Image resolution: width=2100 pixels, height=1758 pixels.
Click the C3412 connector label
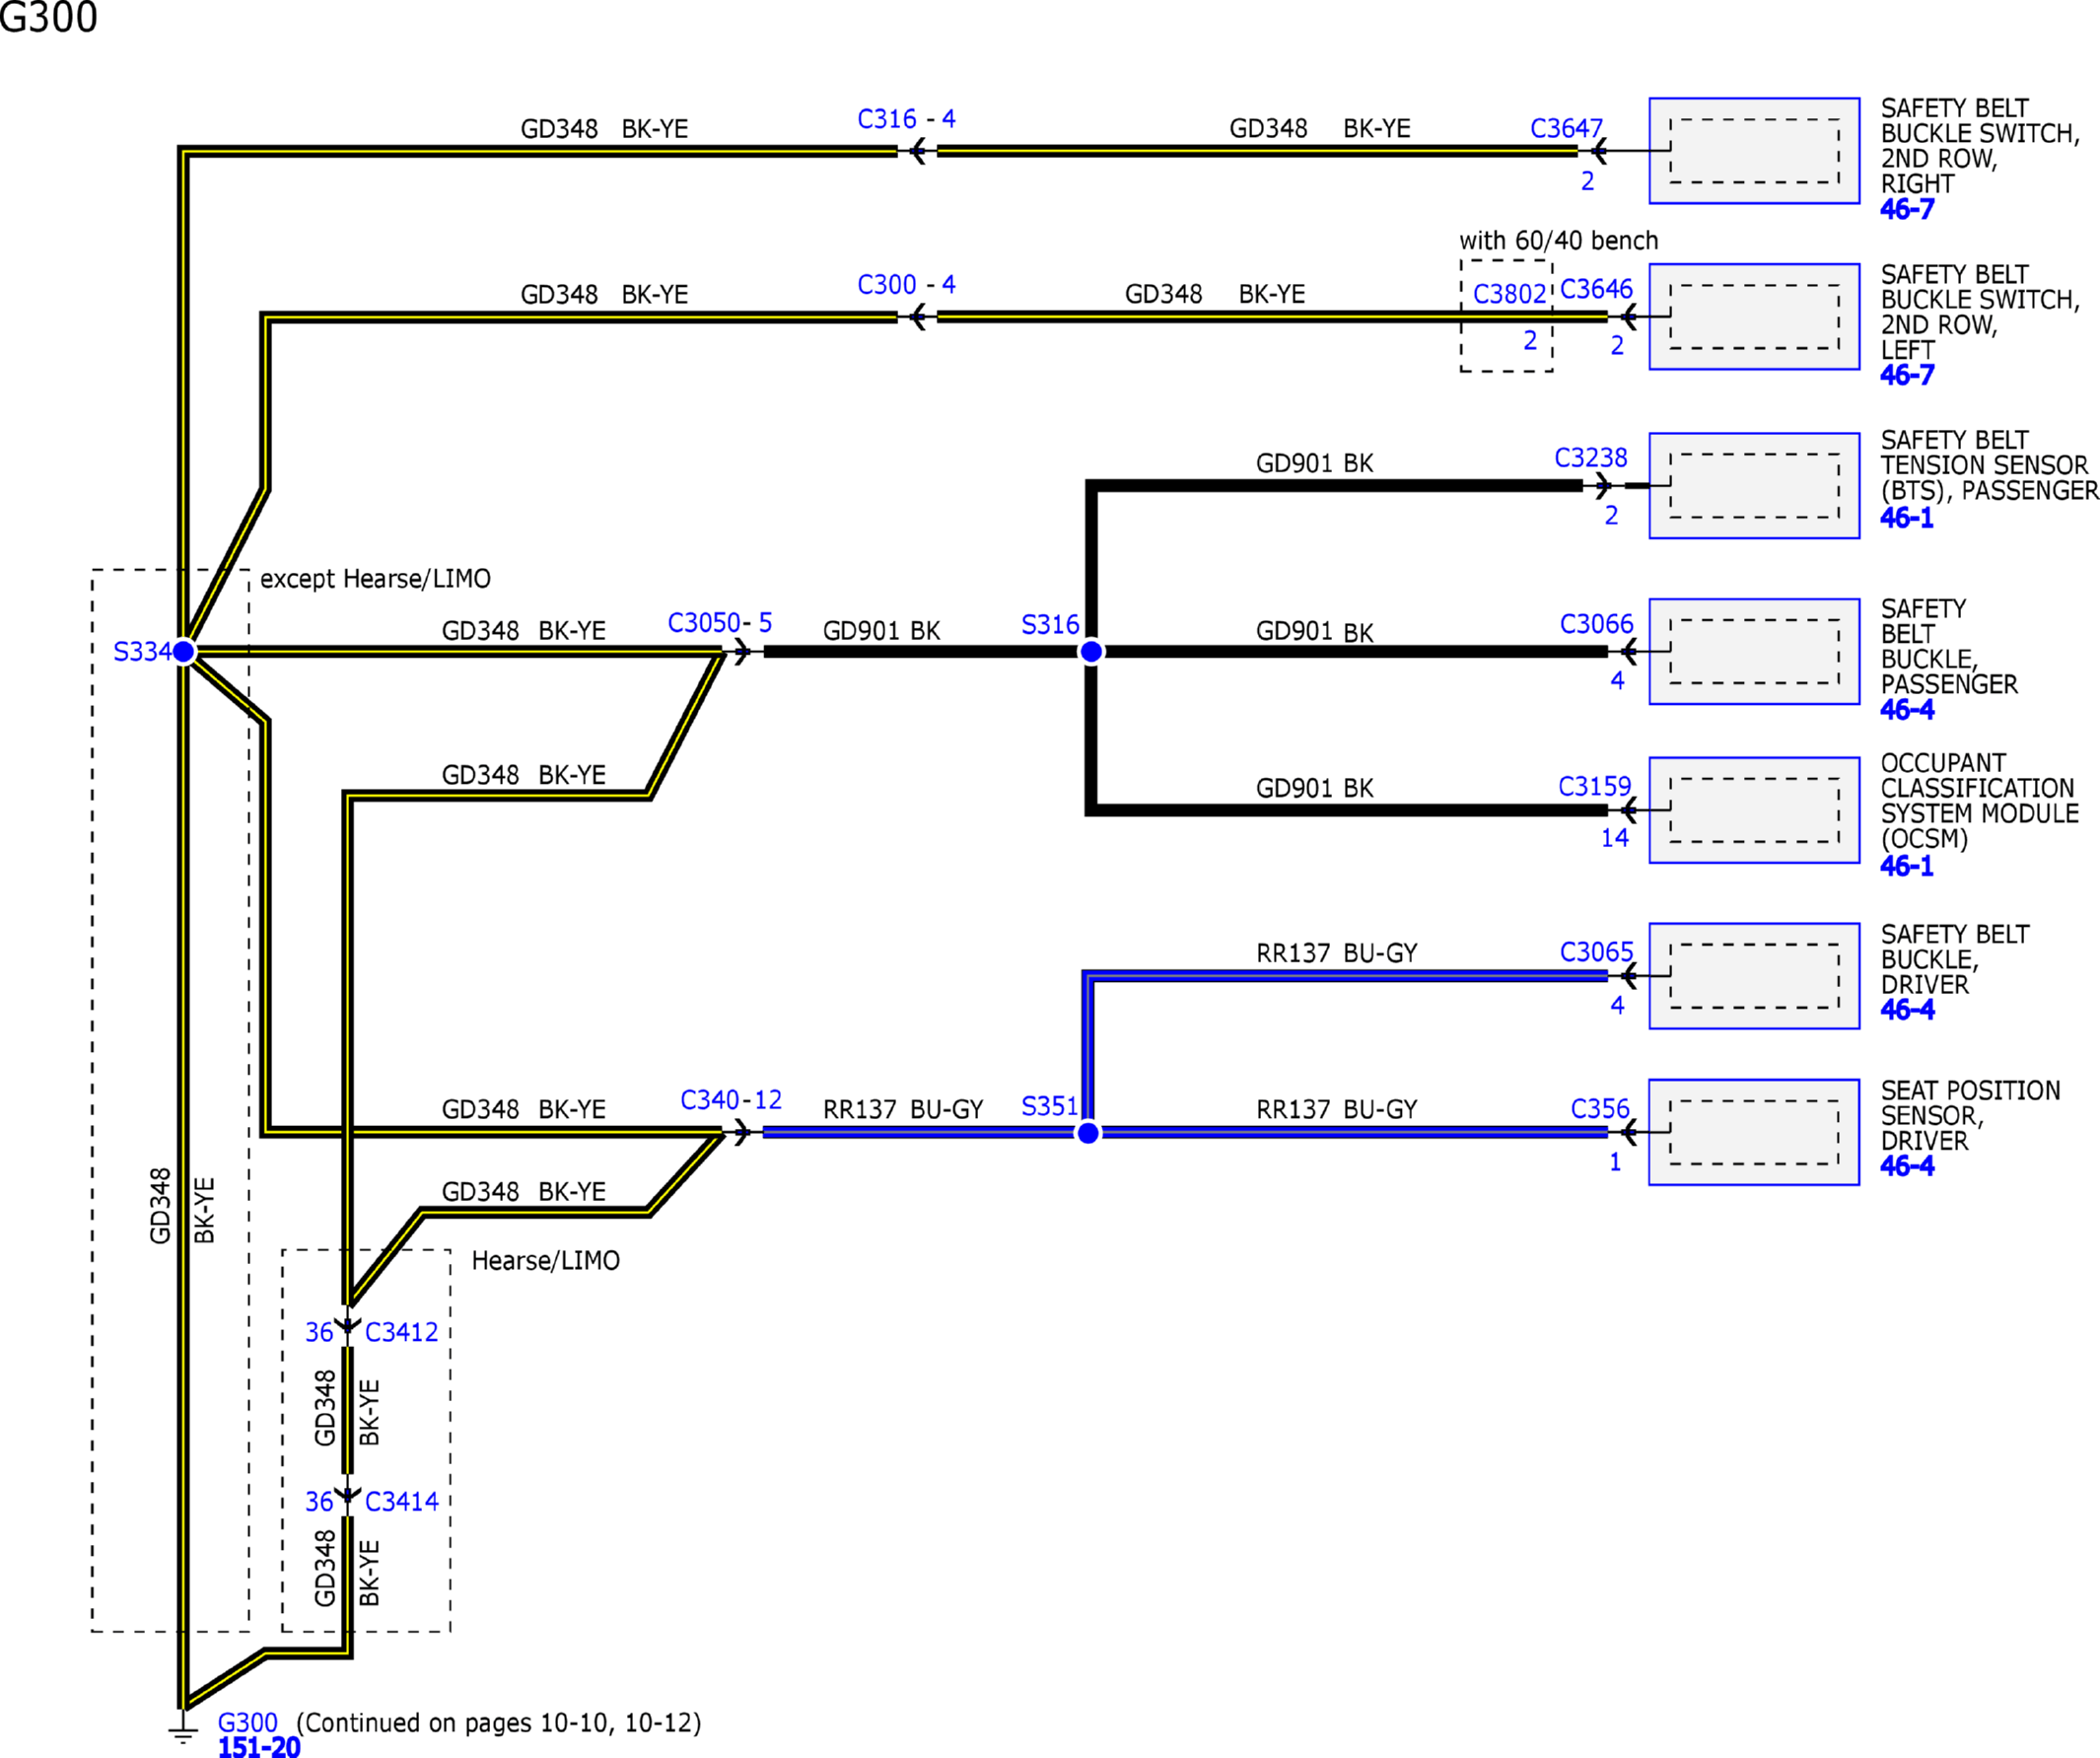[402, 1332]
